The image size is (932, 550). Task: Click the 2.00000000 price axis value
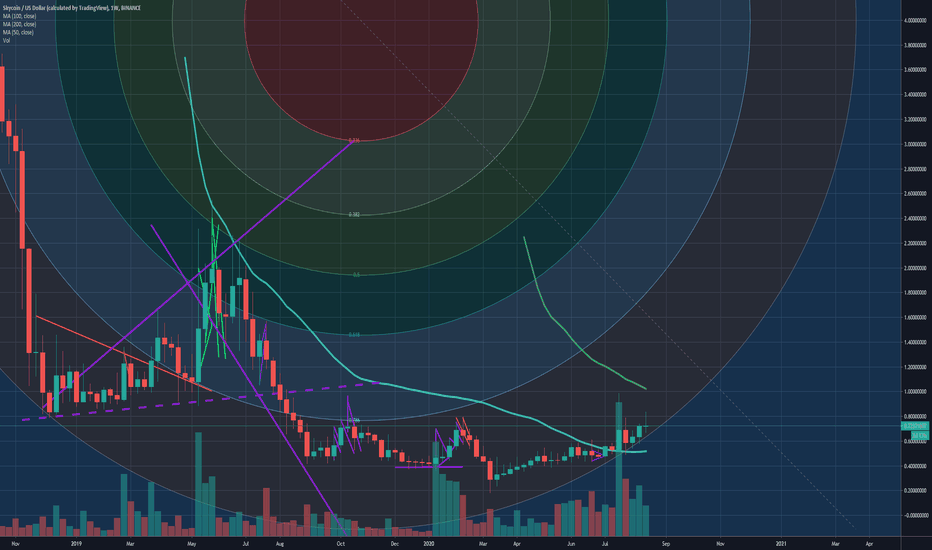pyautogui.click(x=915, y=268)
